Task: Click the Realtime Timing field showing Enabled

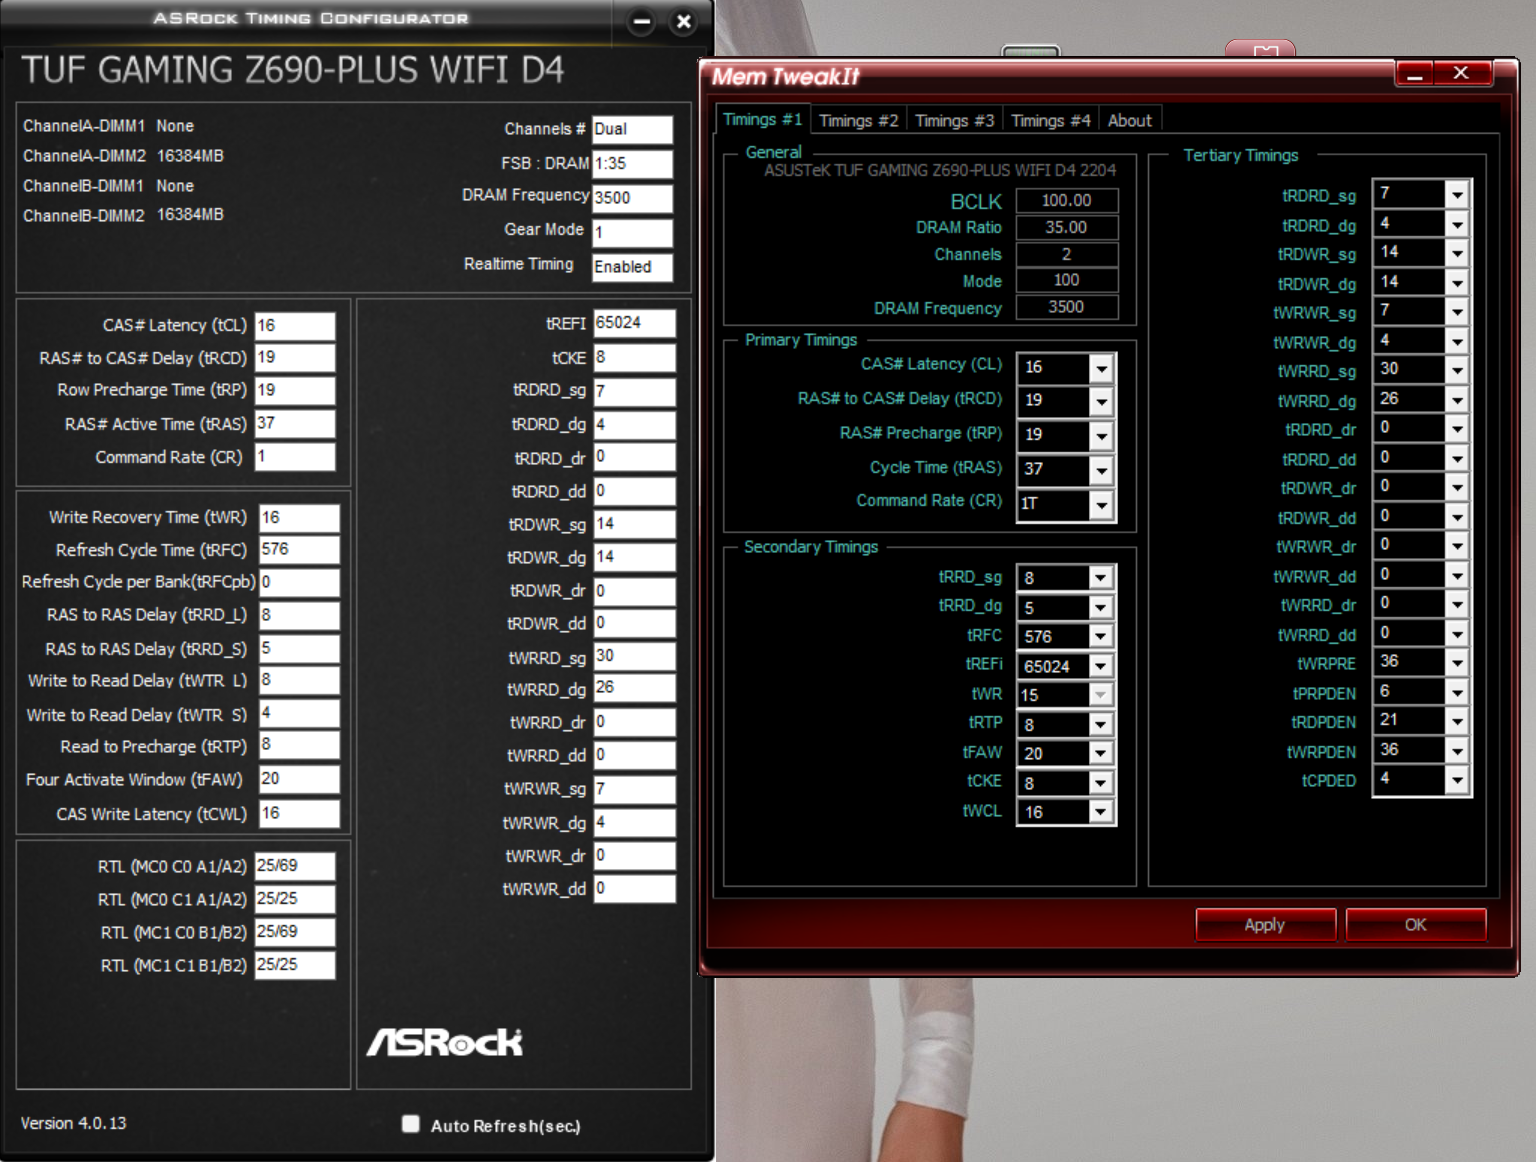Action: 632,267
